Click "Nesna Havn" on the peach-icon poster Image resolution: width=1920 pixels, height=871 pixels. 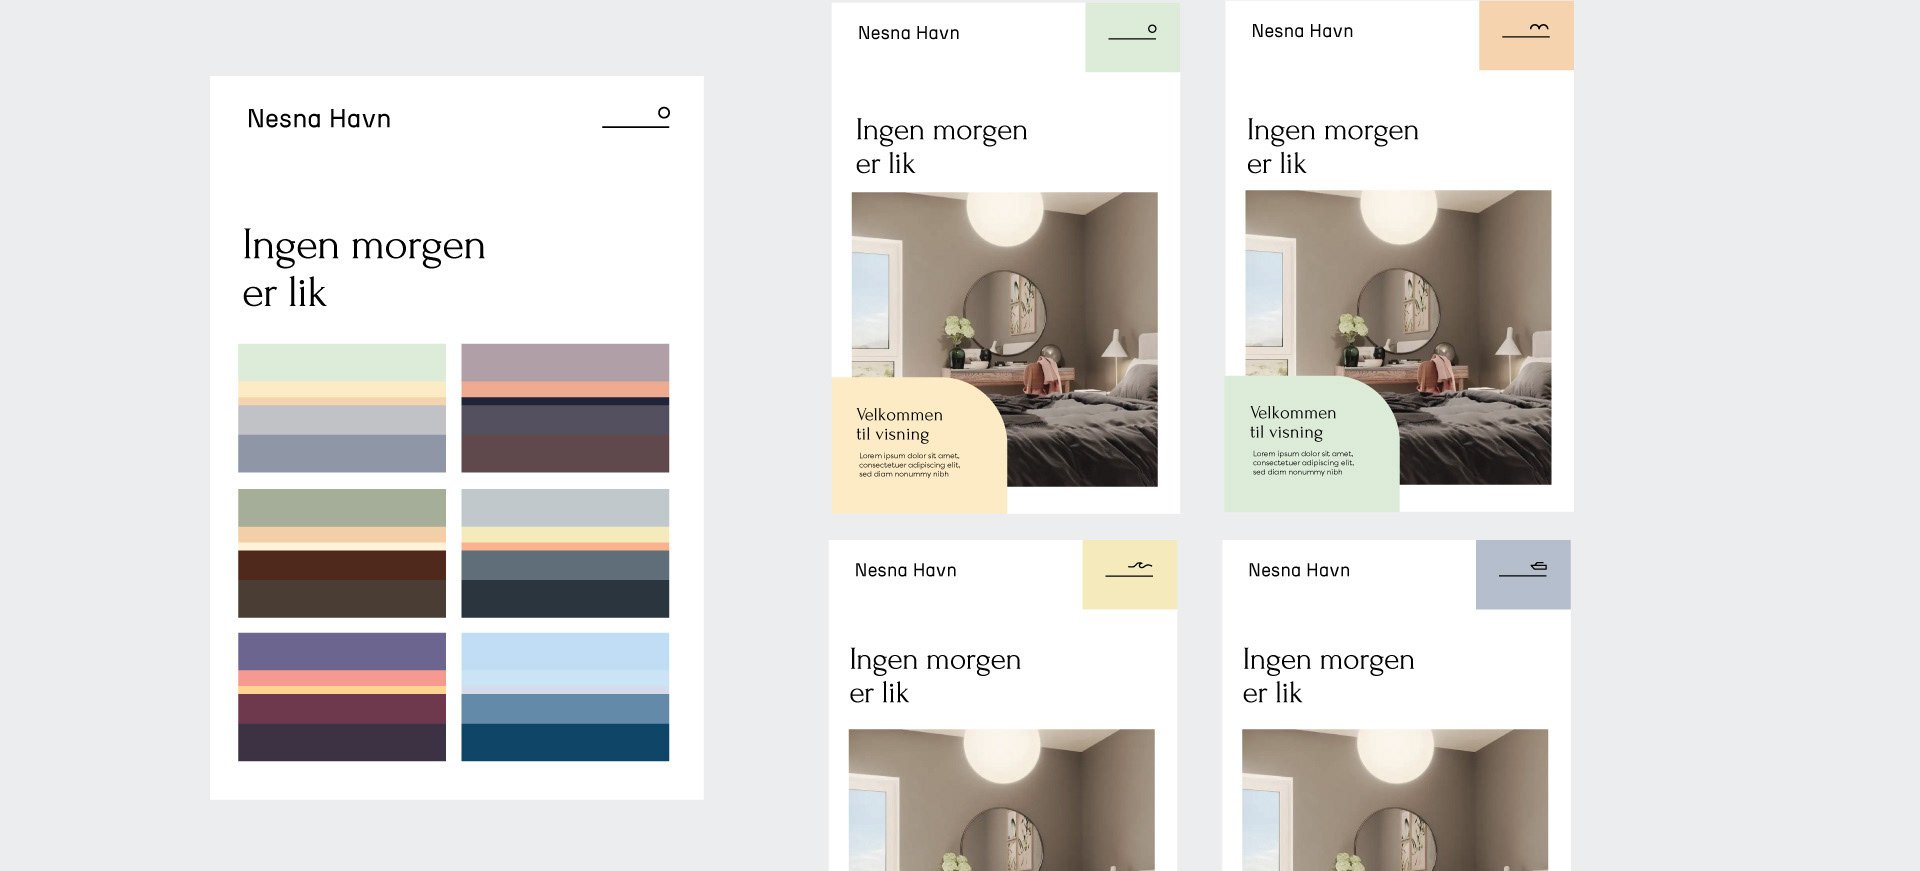click(x=1302, y=31)
